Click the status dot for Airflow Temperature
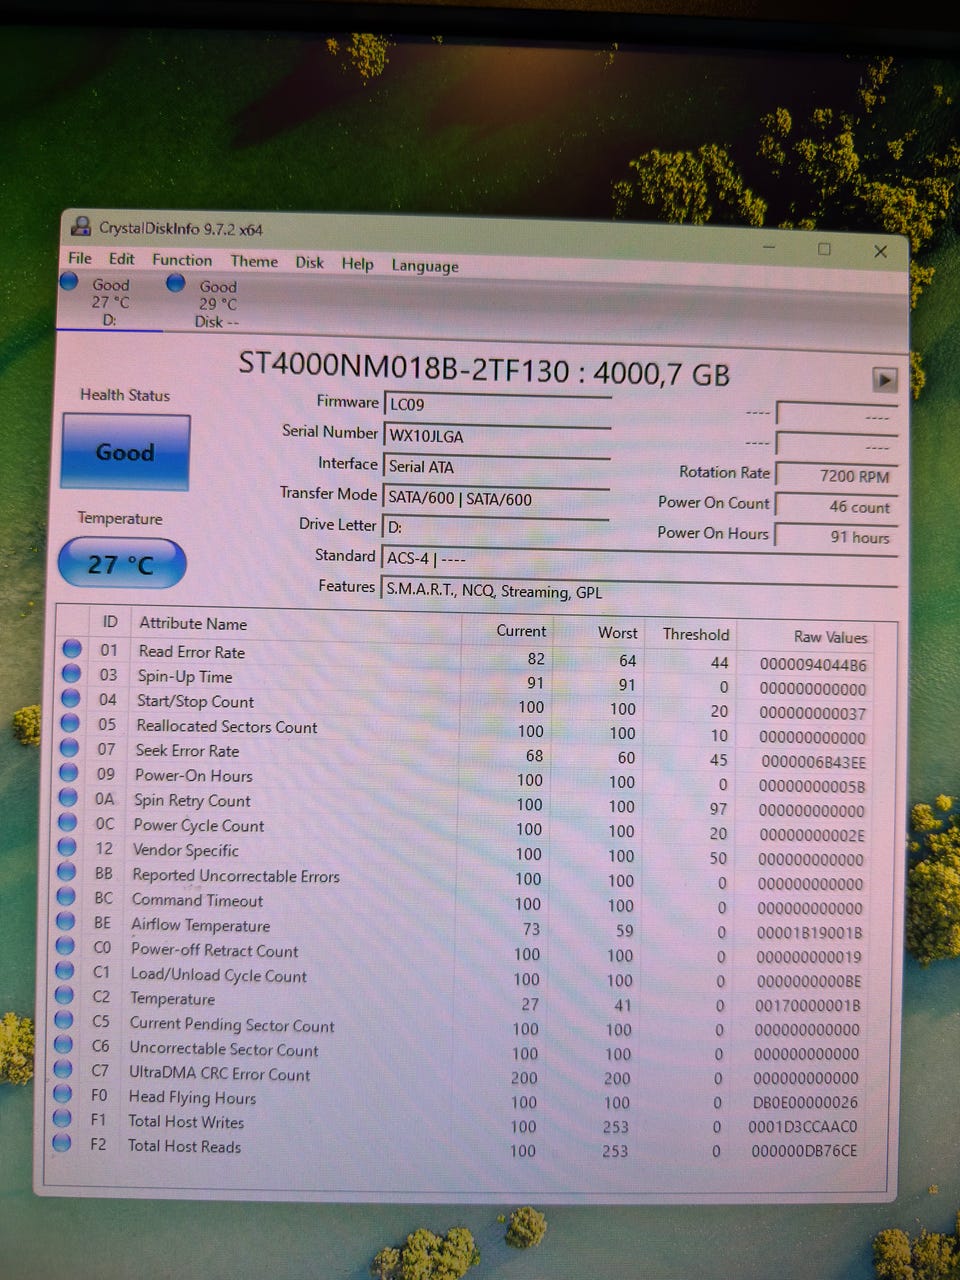The width and height of the screenshot is (960, 1280). point(65,921)
